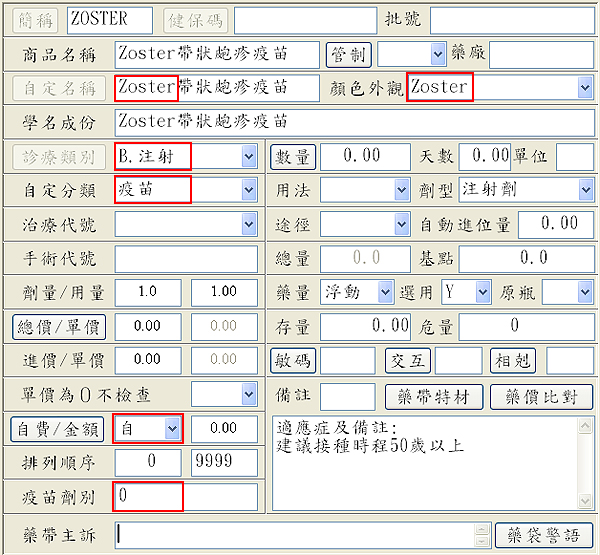This screenshot has width=600, height=555.
Task: Open the 自定分類 dropdown showing 疫苗
Action: click(x=248, y=190)
